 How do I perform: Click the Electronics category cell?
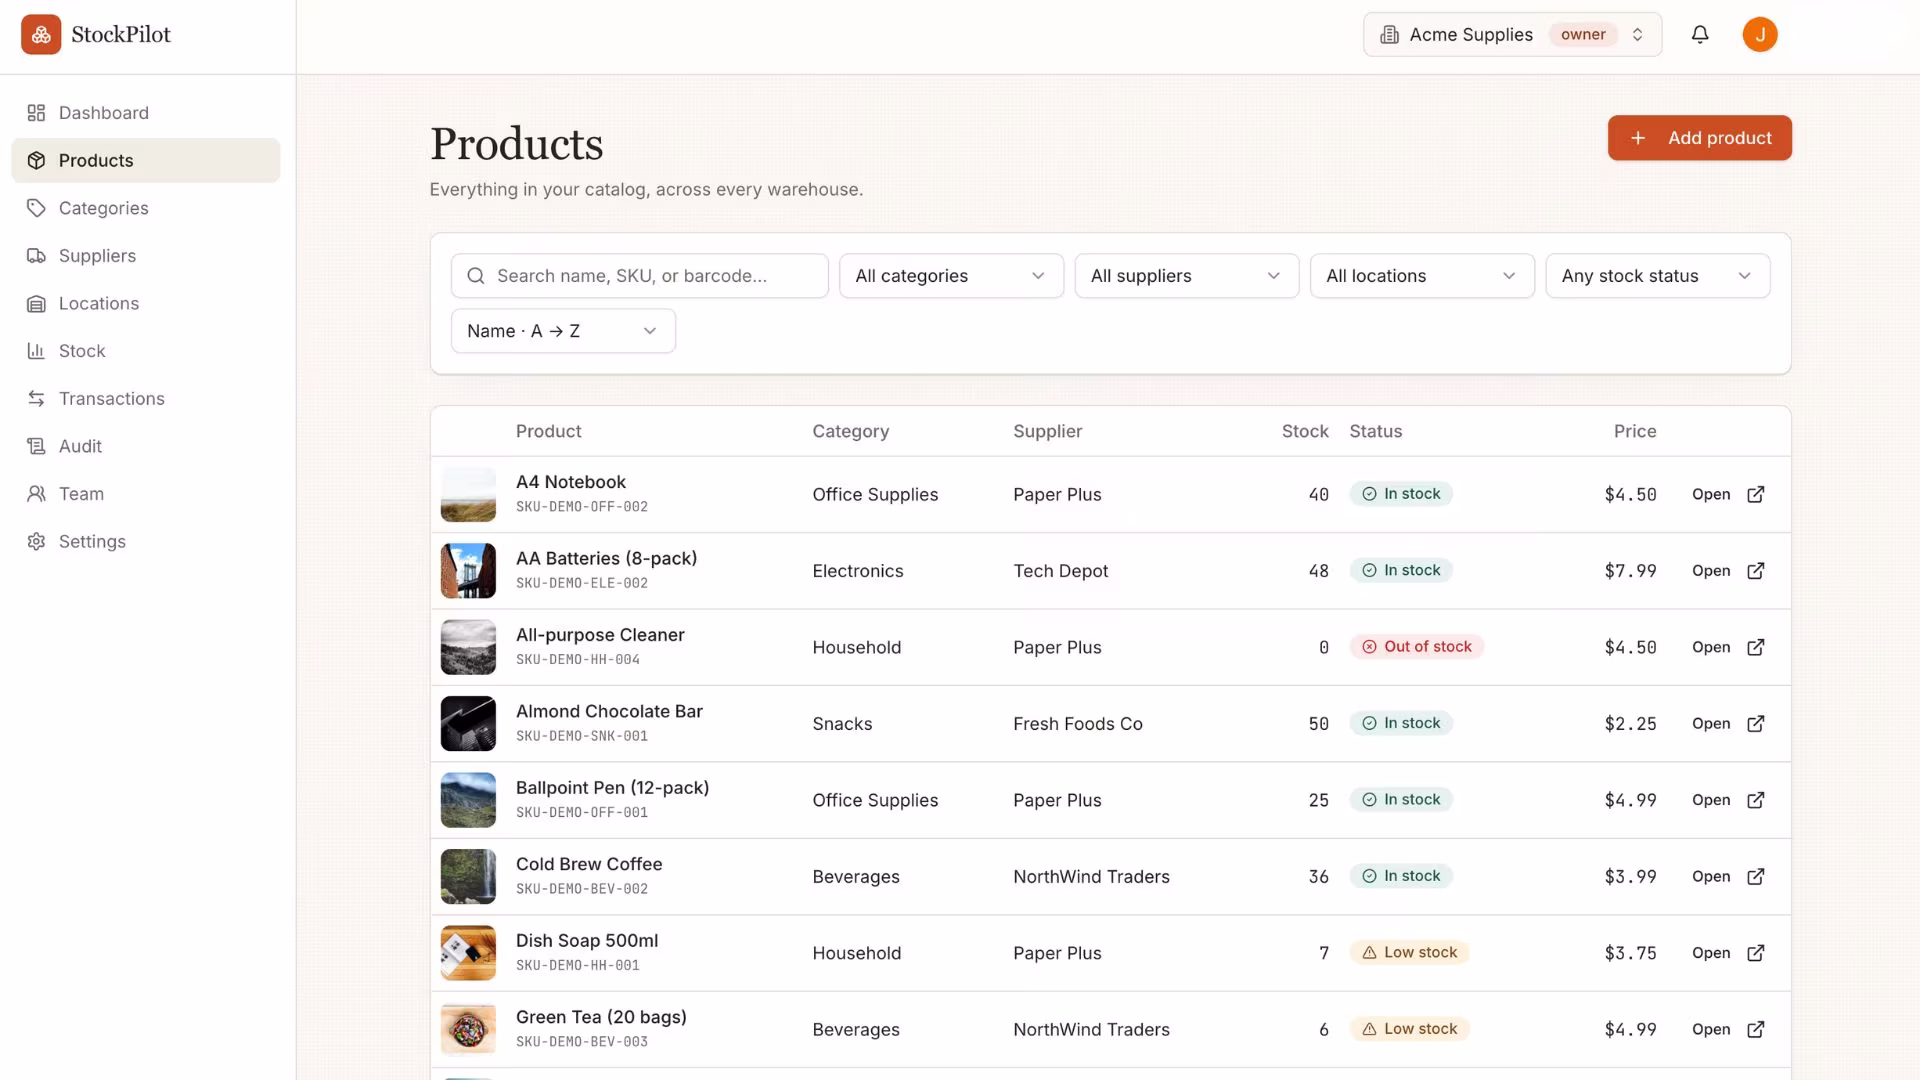[x=858, y=571]
